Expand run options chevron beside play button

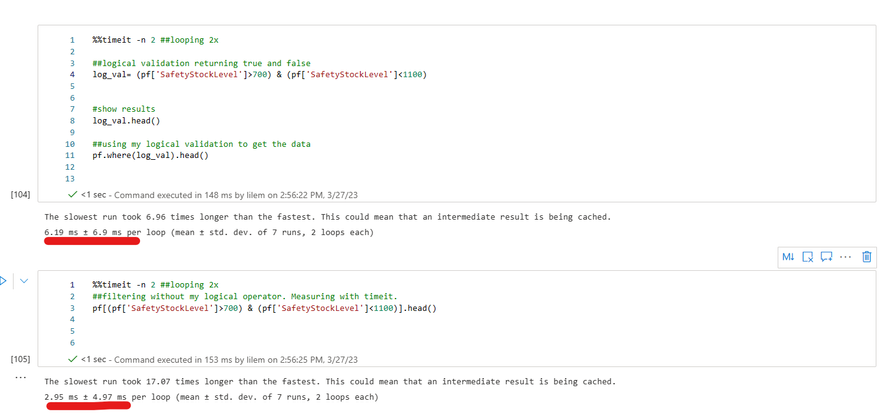(x=24, y=280)
